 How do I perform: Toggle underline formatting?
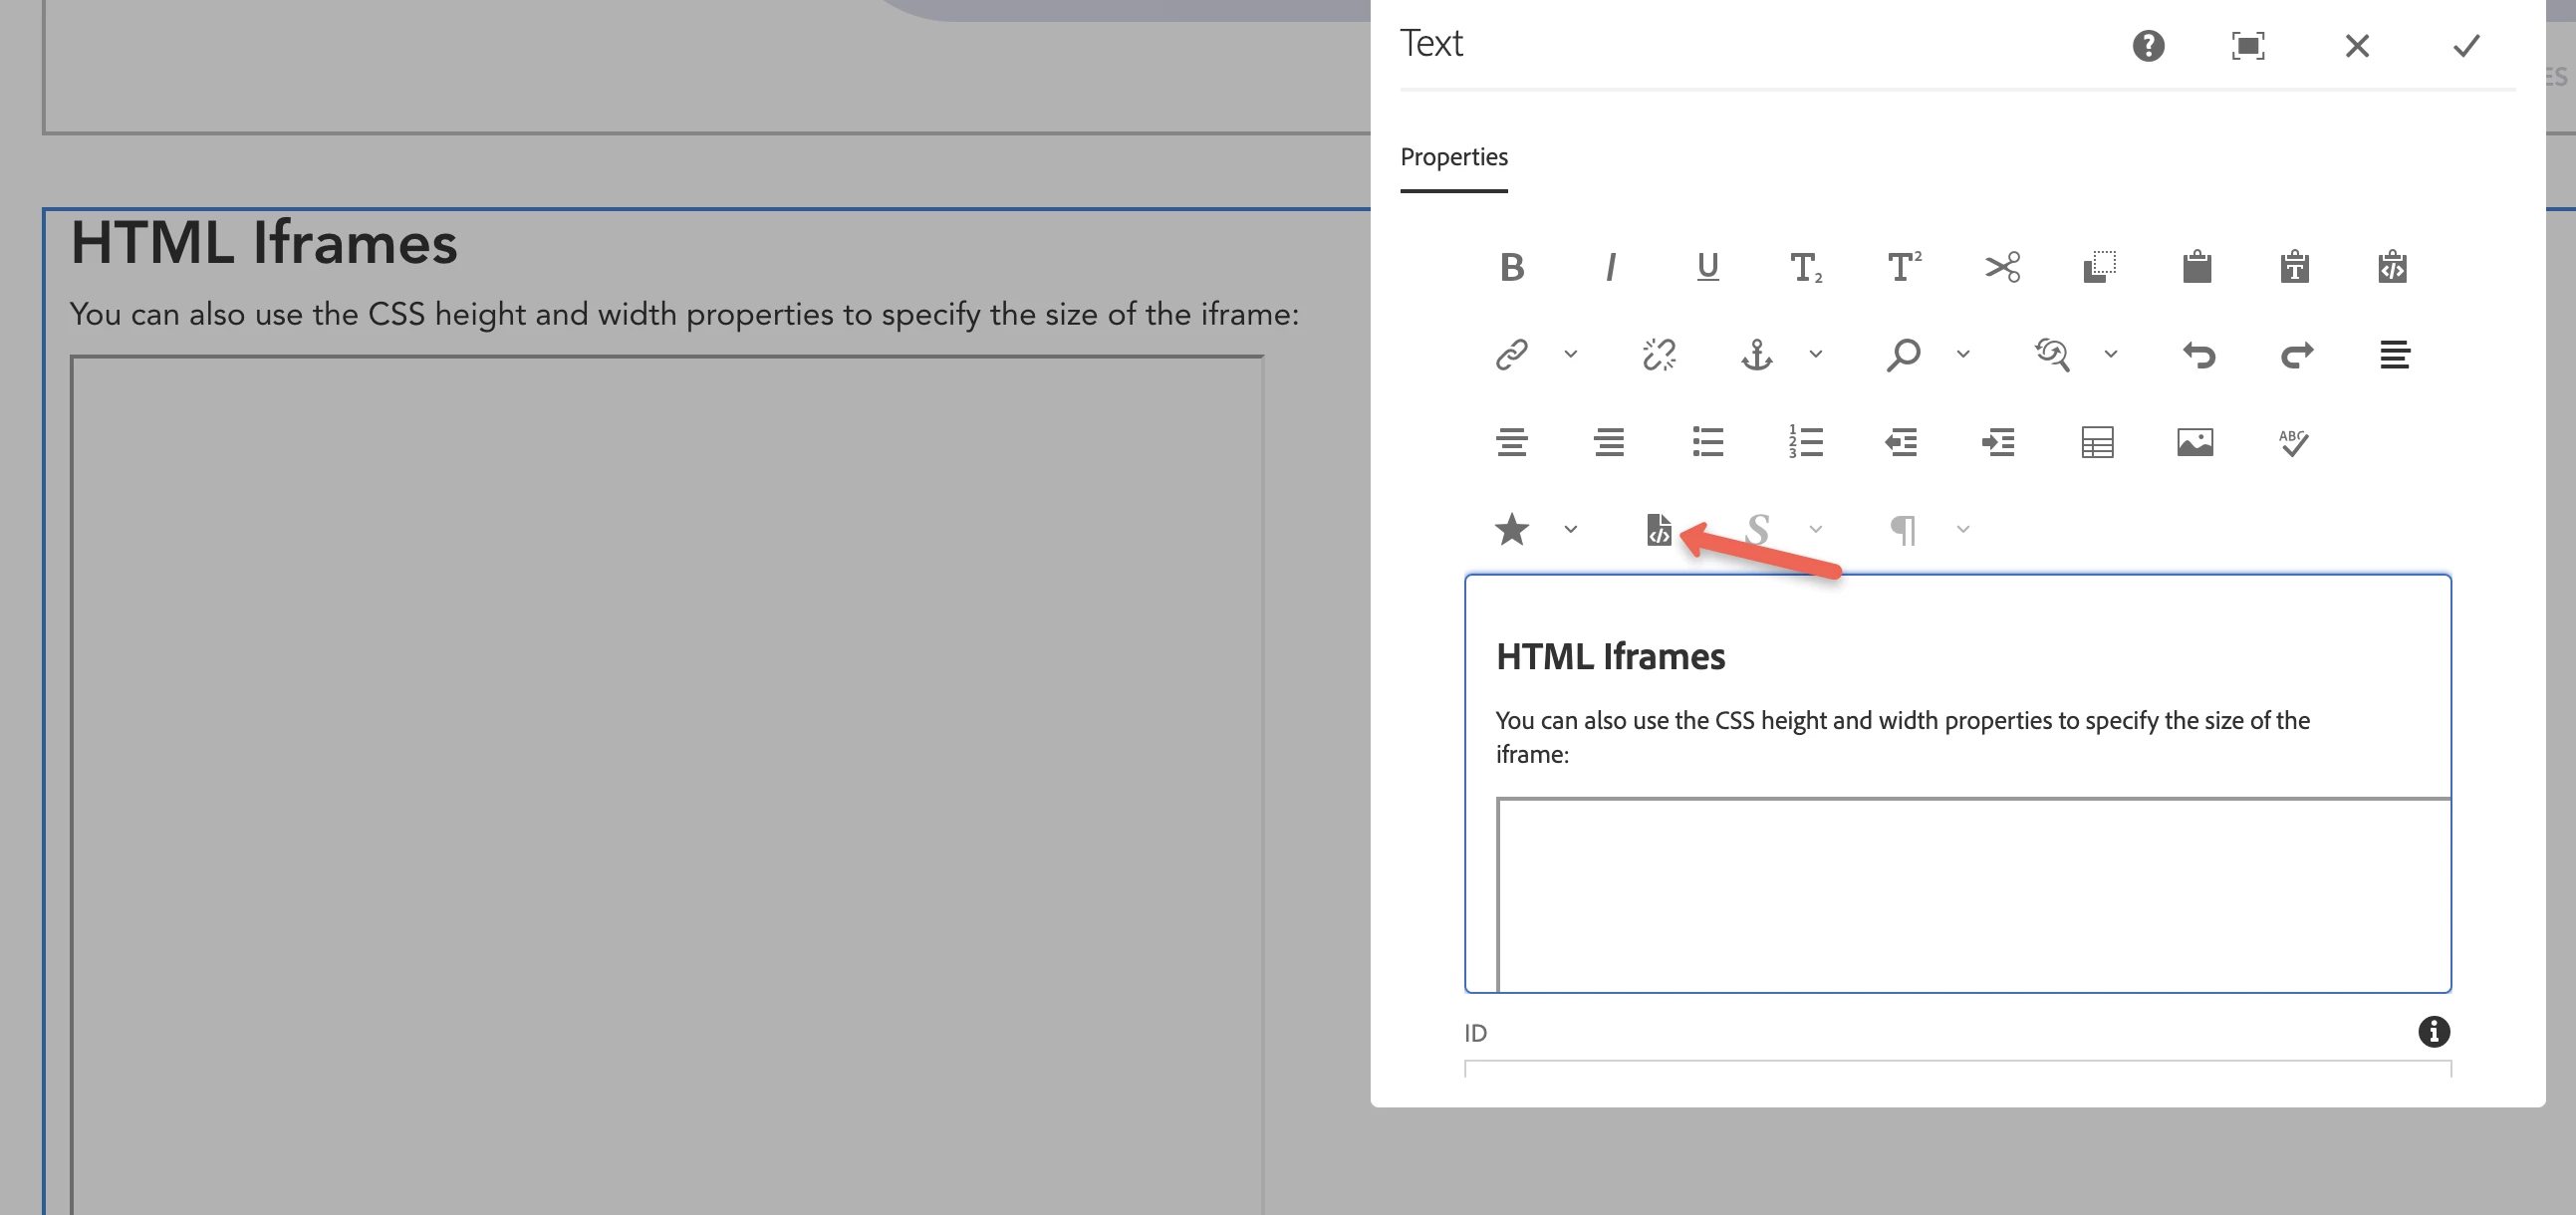click(x=1707, y=267)
